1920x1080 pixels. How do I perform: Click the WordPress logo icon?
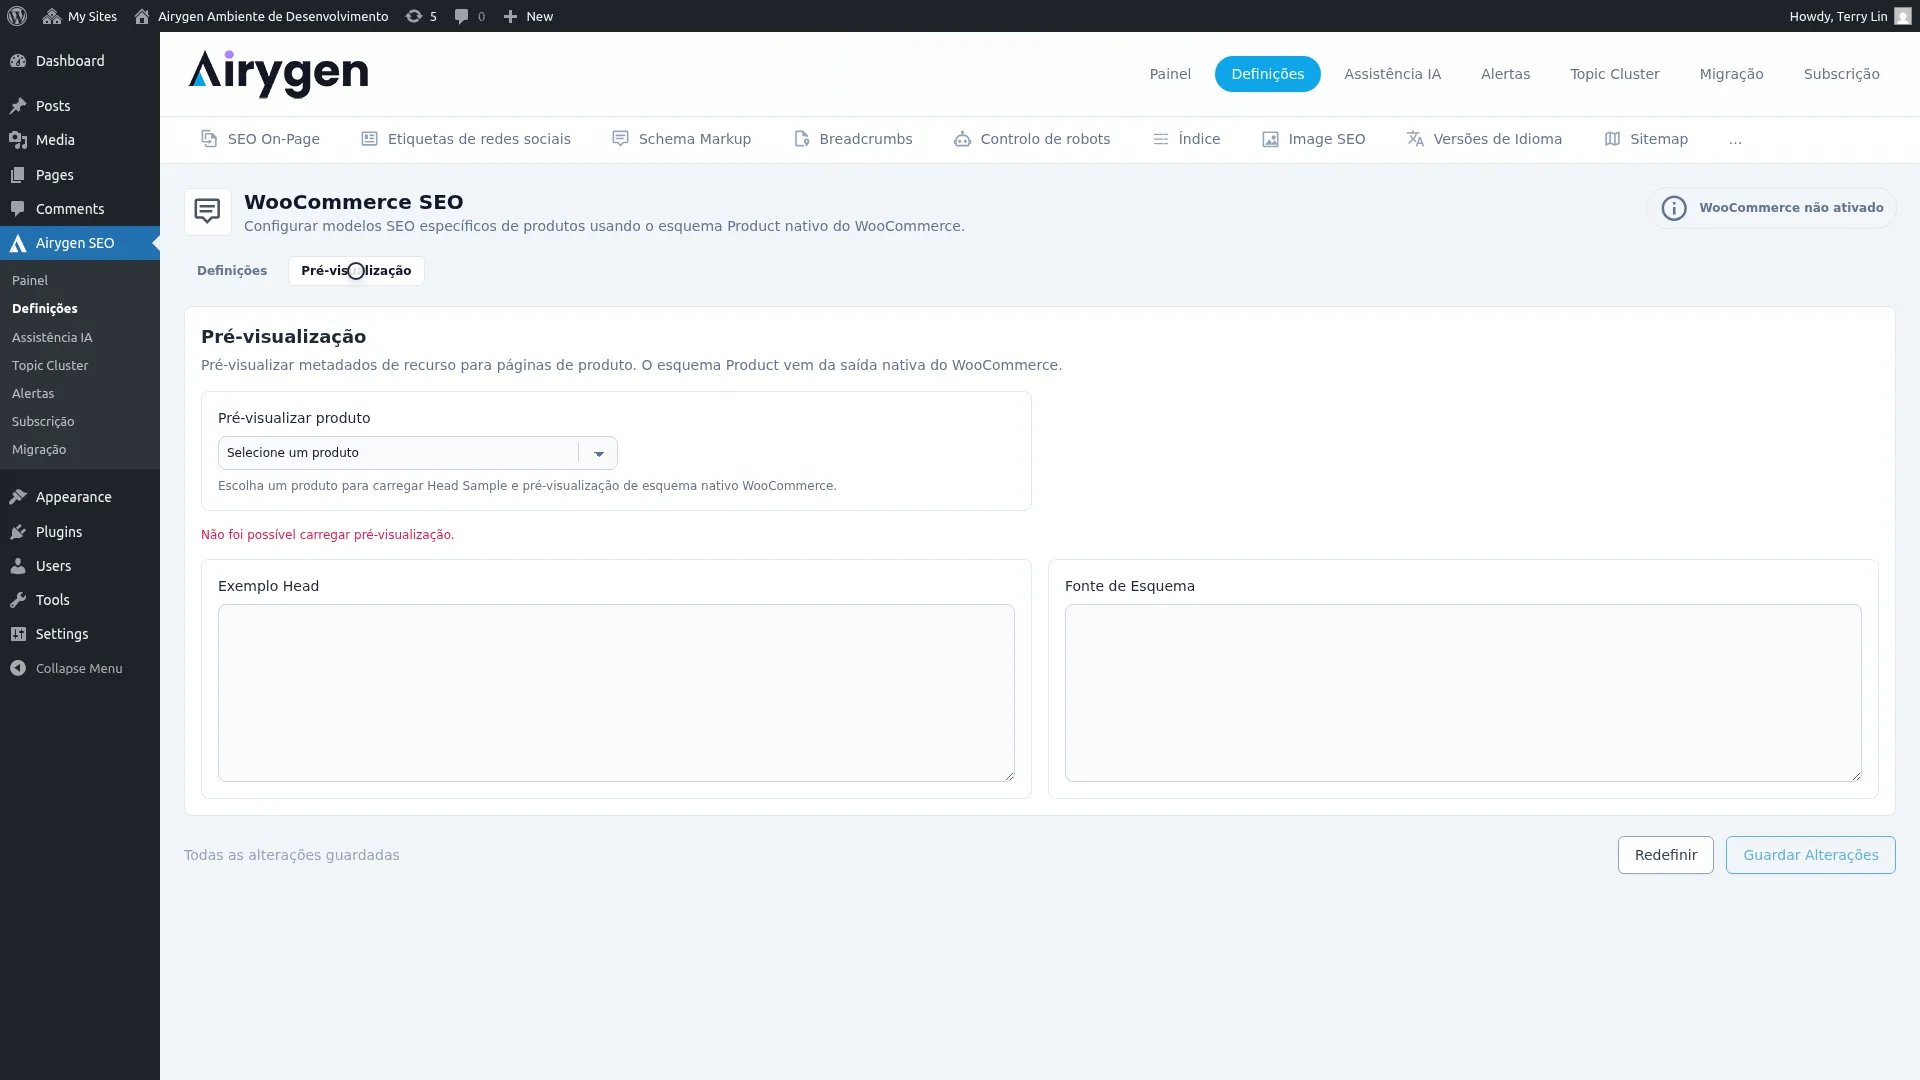17,16
